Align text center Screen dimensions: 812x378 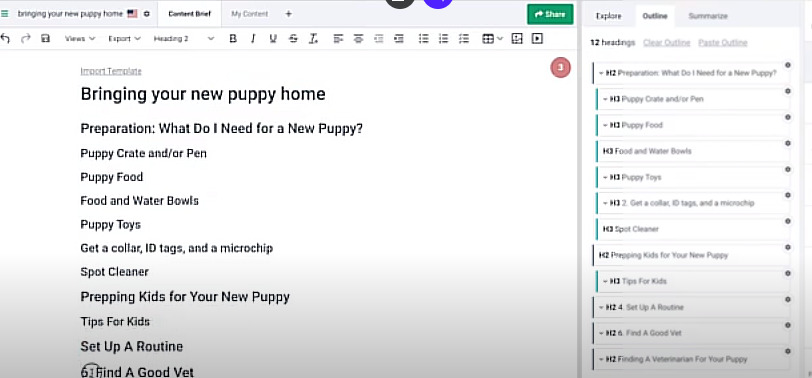tap(358, 38)
